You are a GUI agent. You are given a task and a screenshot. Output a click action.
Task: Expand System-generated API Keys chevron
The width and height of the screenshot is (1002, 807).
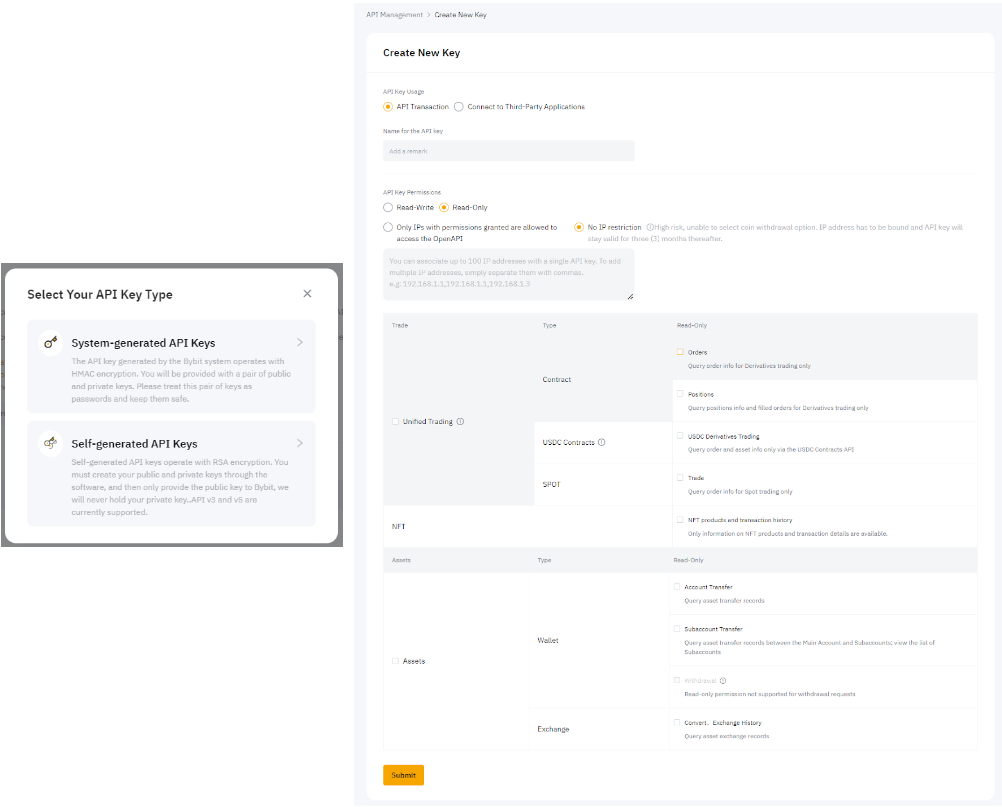[x=300, y=342]
